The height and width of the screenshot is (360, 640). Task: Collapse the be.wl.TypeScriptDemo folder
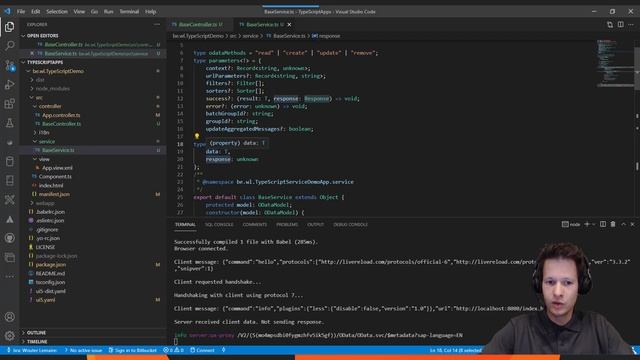(29, 71)
